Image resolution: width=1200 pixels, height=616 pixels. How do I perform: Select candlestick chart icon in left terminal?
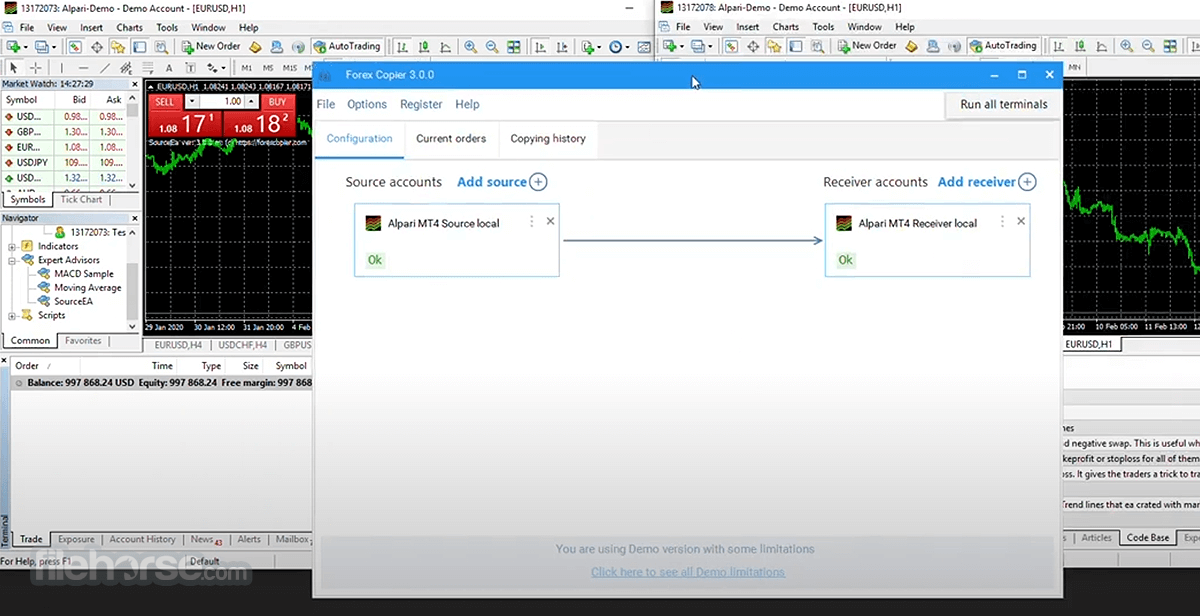pos(424,46)
